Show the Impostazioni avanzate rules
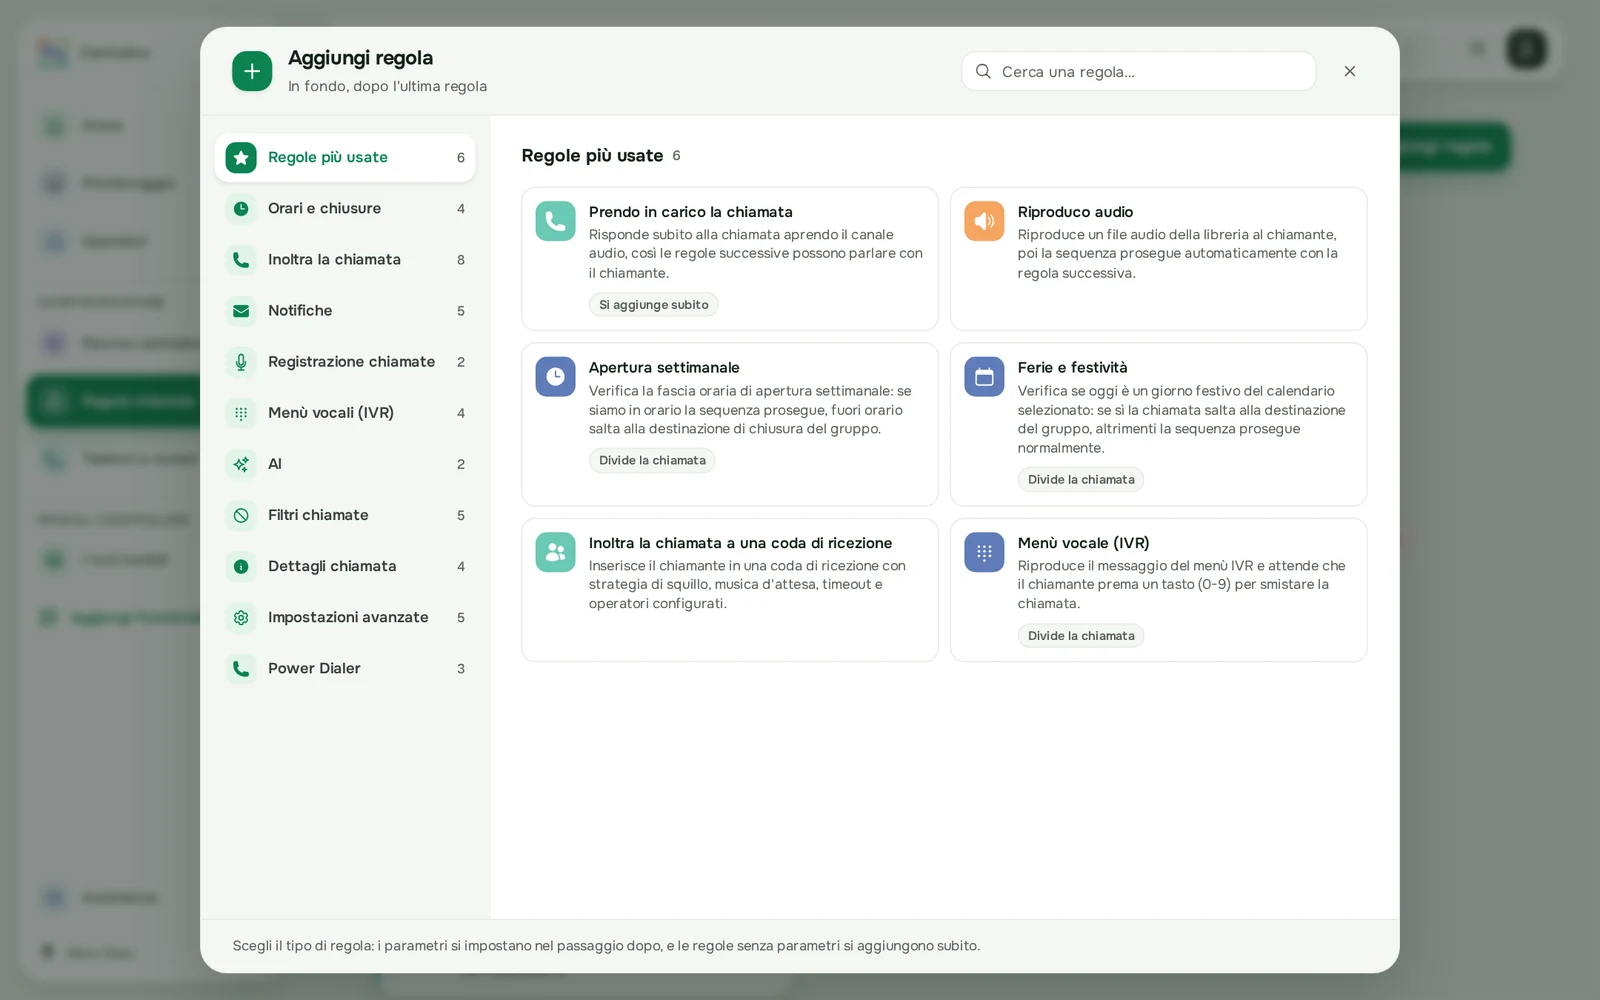The image size is (1600, 1000). click(x=345, y=617)
